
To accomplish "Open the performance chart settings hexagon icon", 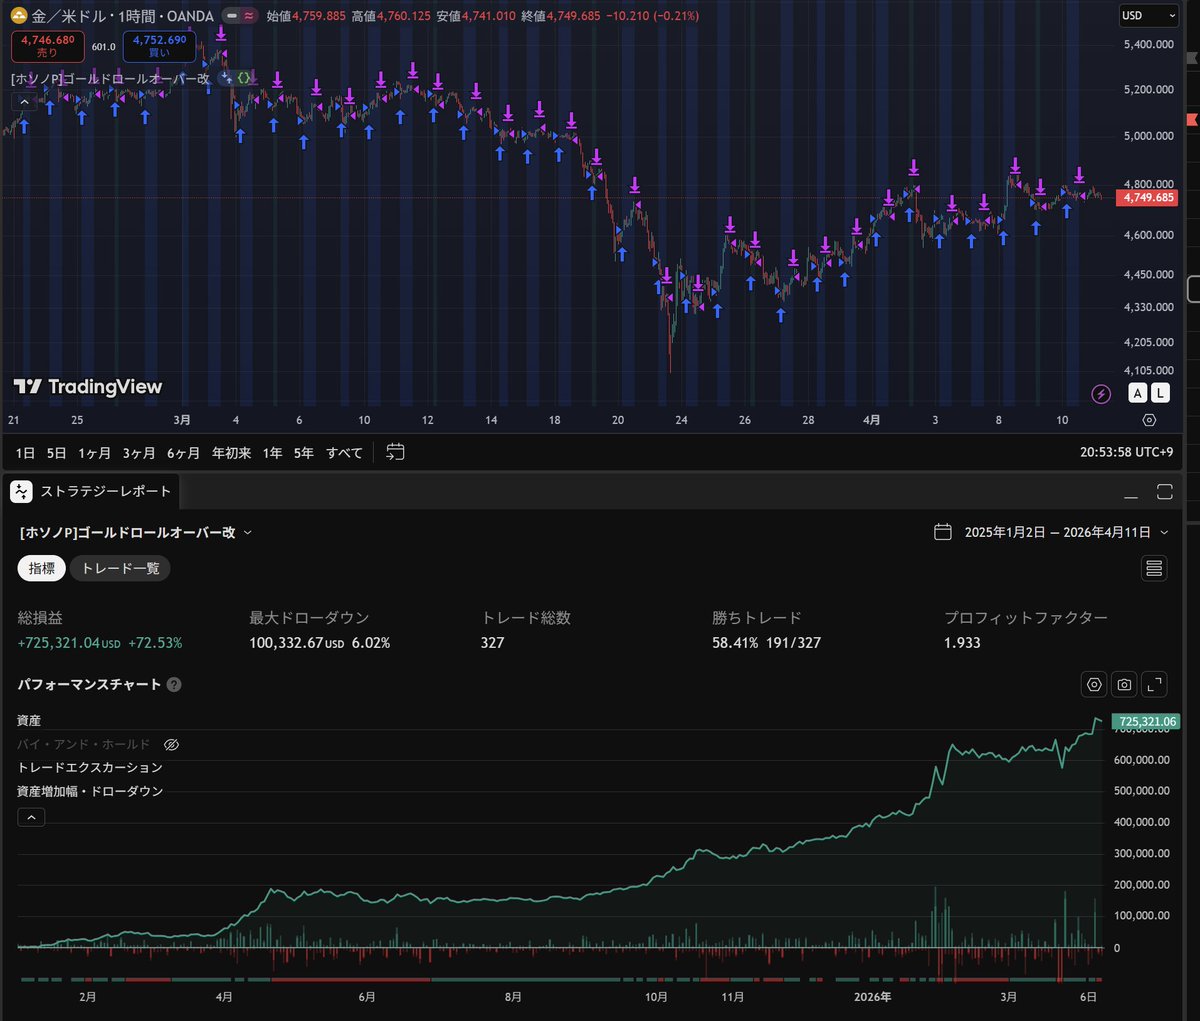I will pyautogui.click(x=1094, y=684).
